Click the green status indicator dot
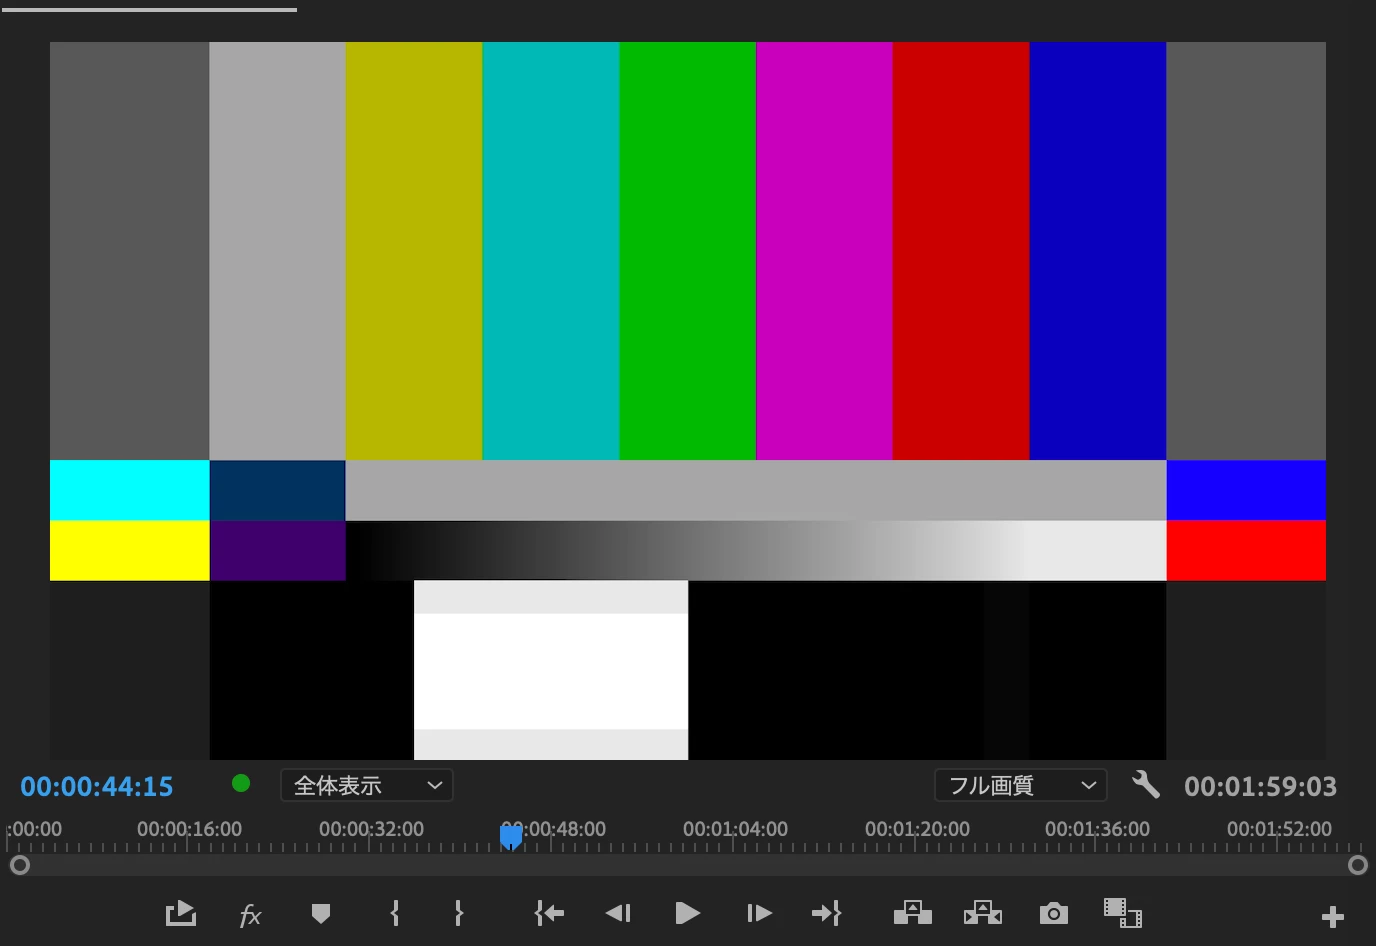 (x=241, y=783)
